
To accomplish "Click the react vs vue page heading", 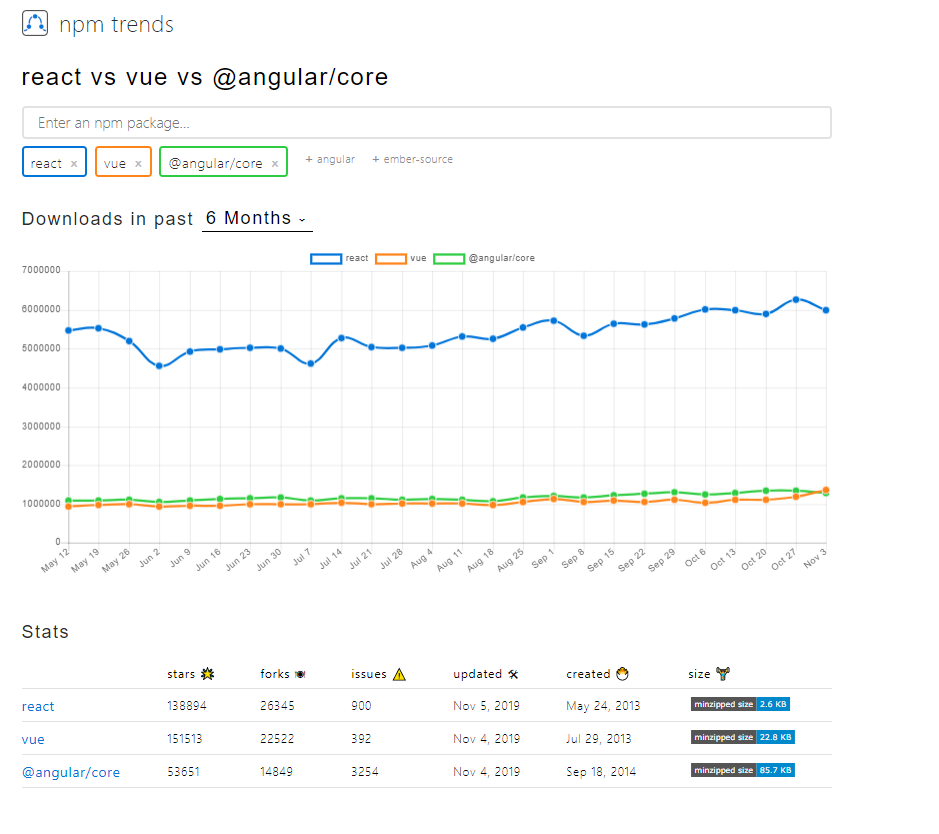I will [x=205, y=77].
